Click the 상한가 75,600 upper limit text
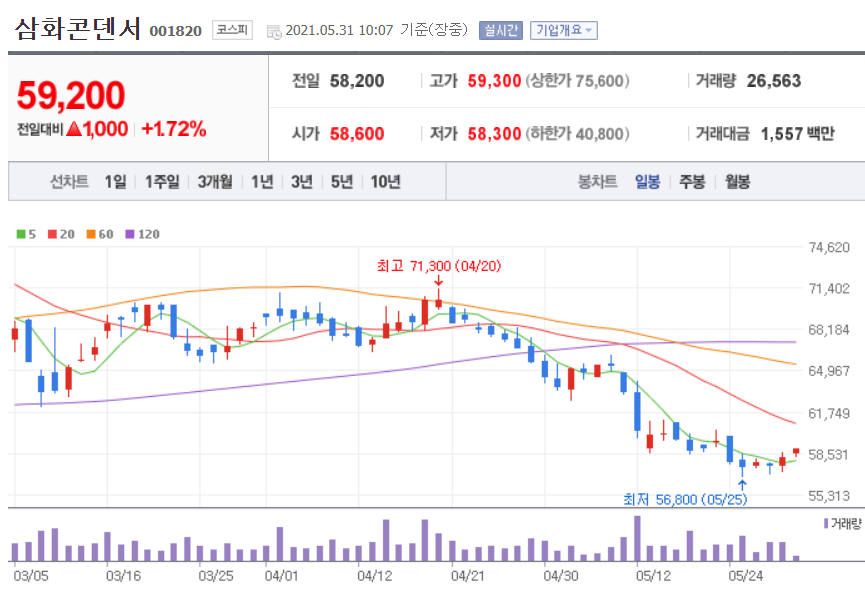This screenshot has height=597, width=865. pyautogui.click(x=577, y=81)
